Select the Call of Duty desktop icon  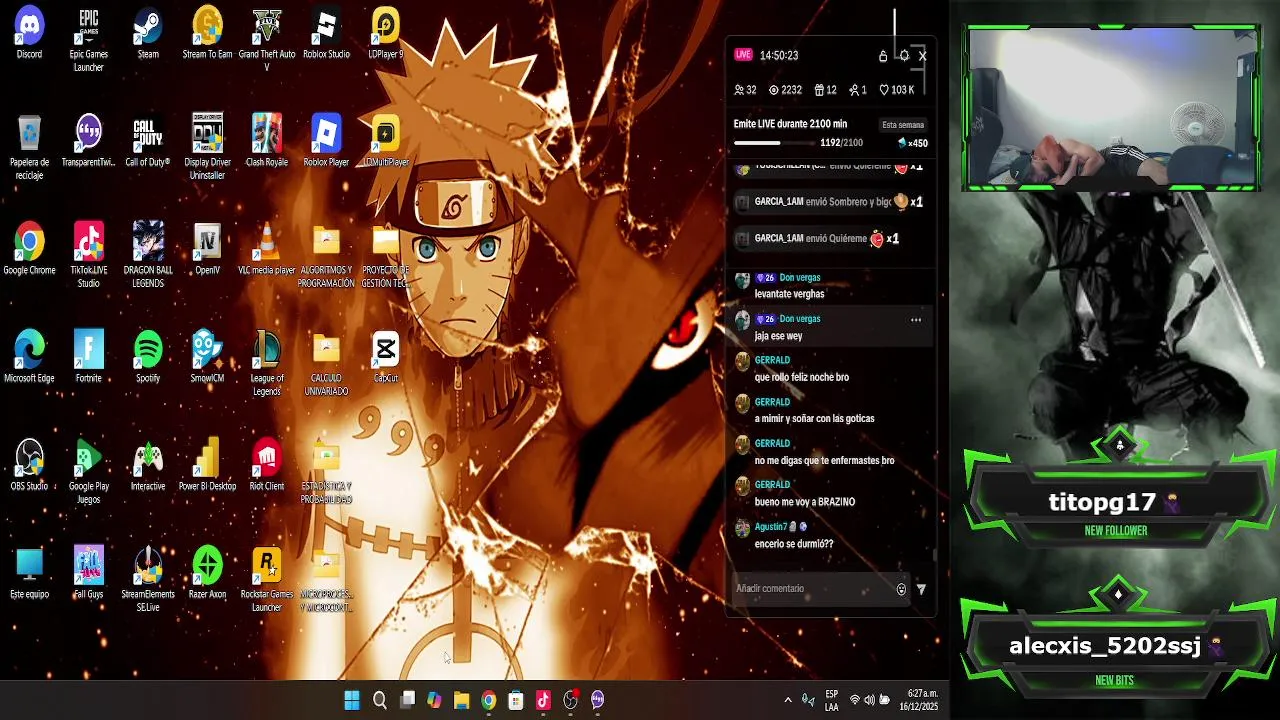(x=148, y=141)
